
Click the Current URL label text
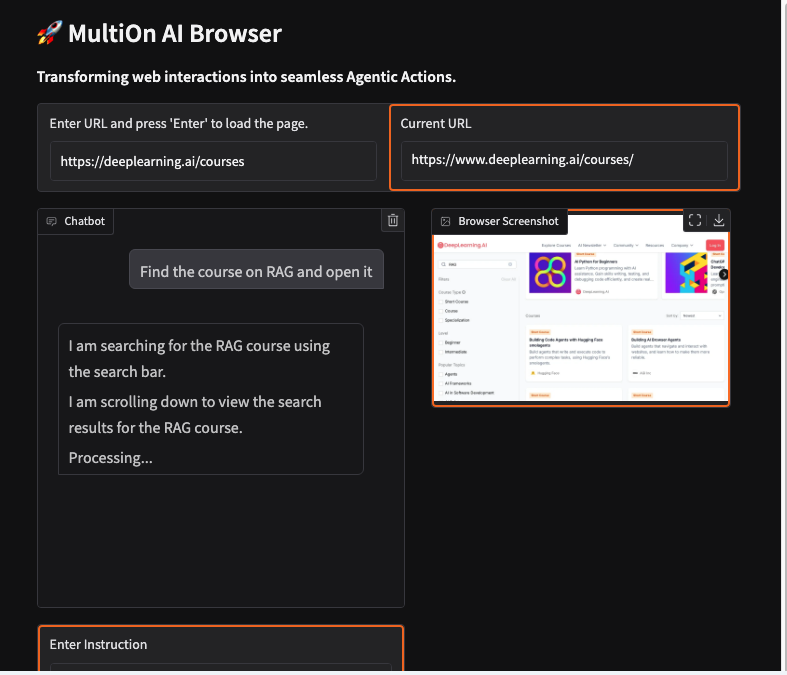click(x=436, y=123)
